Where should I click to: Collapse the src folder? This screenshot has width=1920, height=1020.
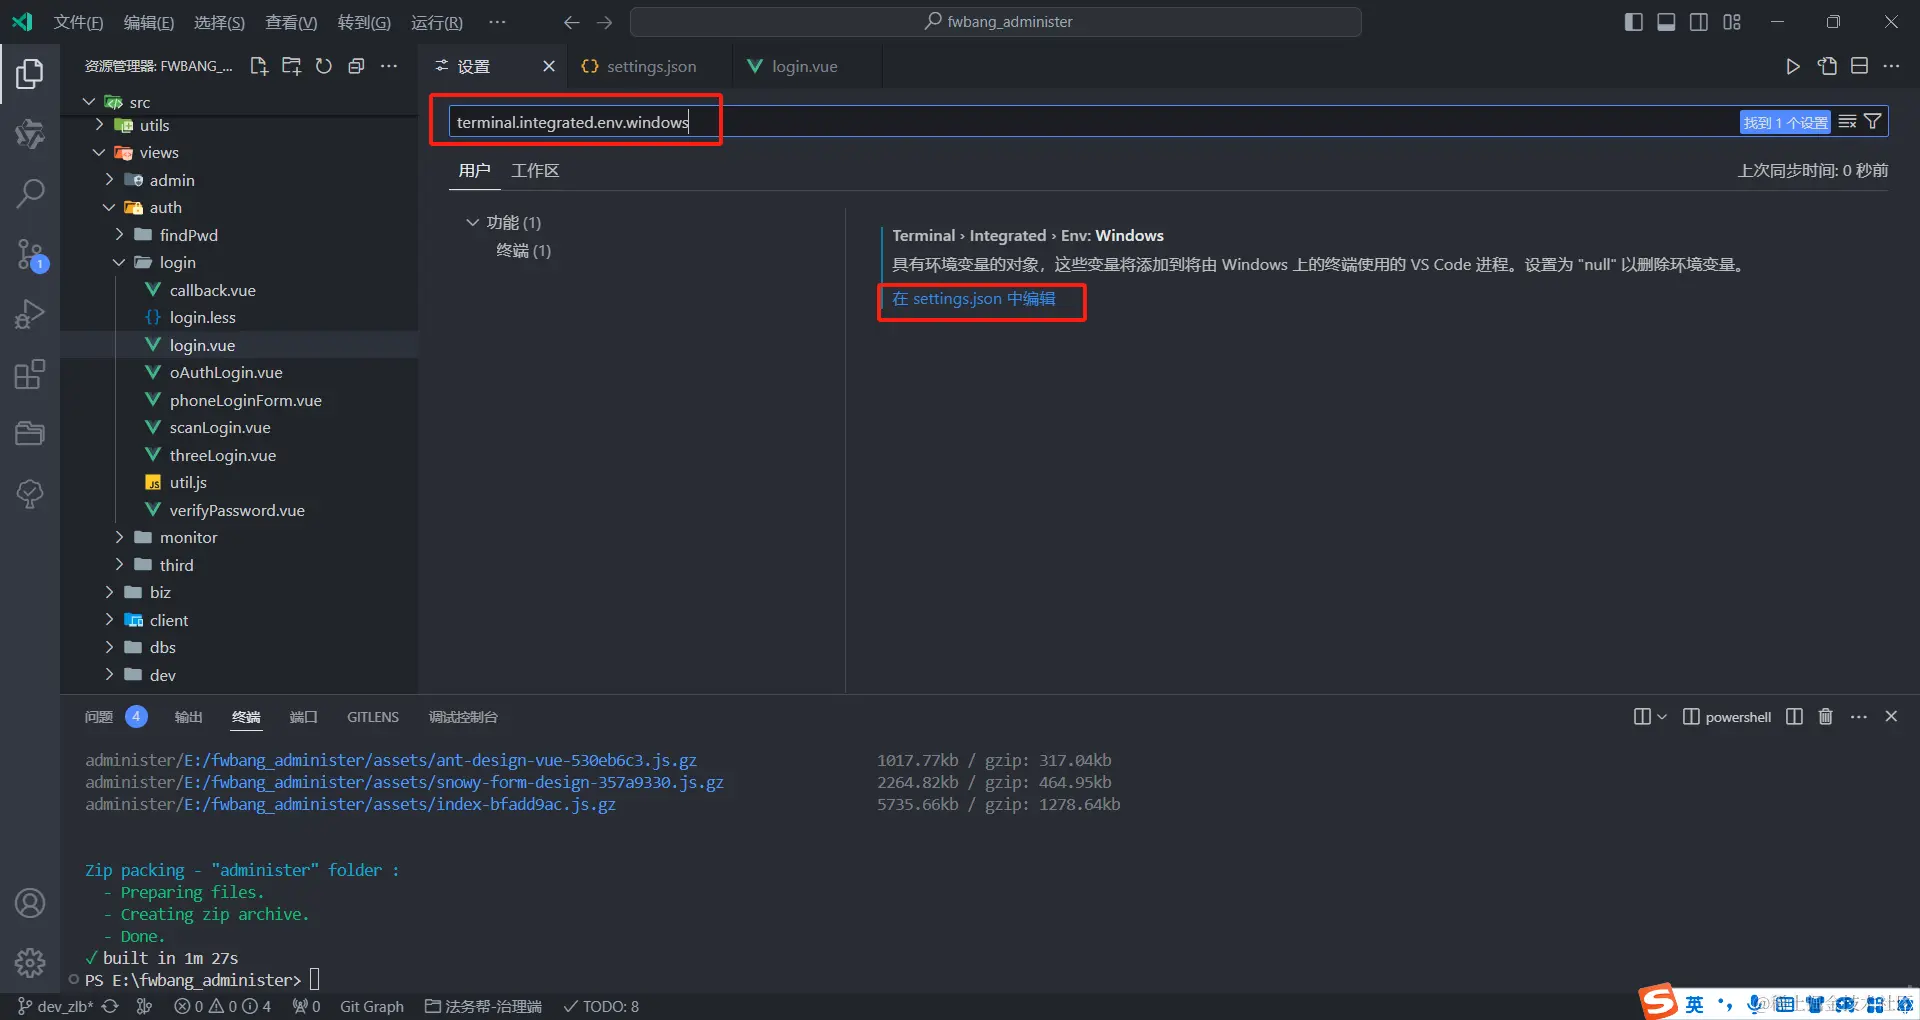[89, 102]
